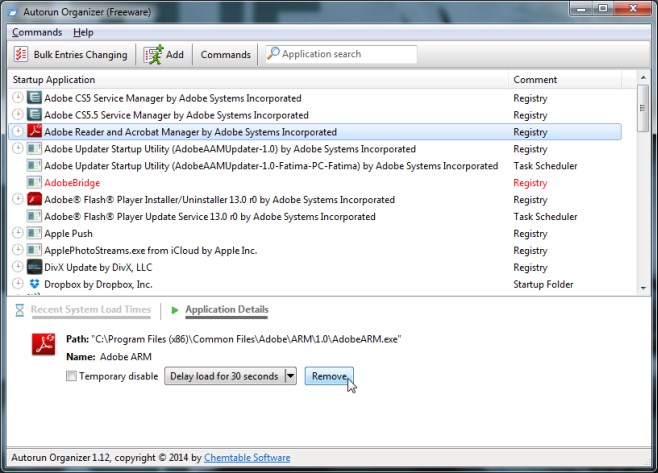Select DivX Update by DivX, LLC entry
This screenshot has width=658, height=473.
[98, 267]
